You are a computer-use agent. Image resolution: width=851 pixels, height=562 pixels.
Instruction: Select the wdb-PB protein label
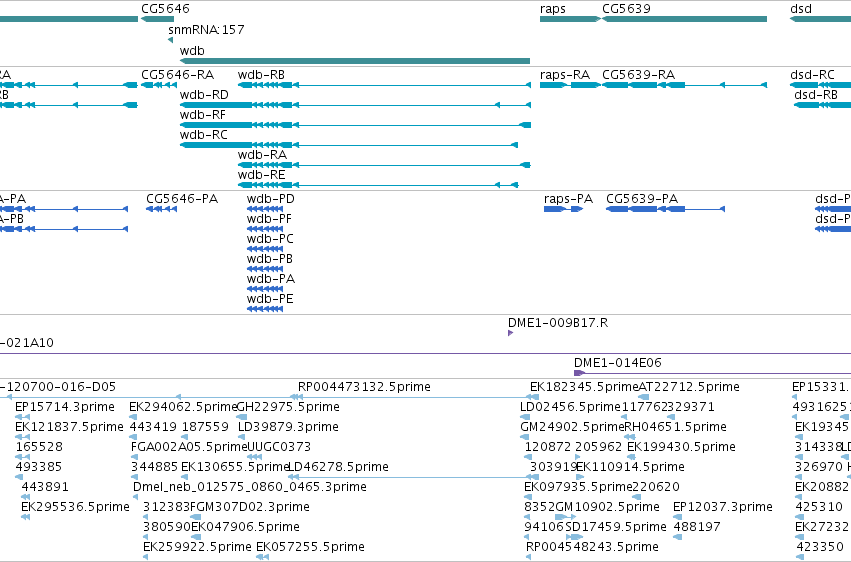270,259
